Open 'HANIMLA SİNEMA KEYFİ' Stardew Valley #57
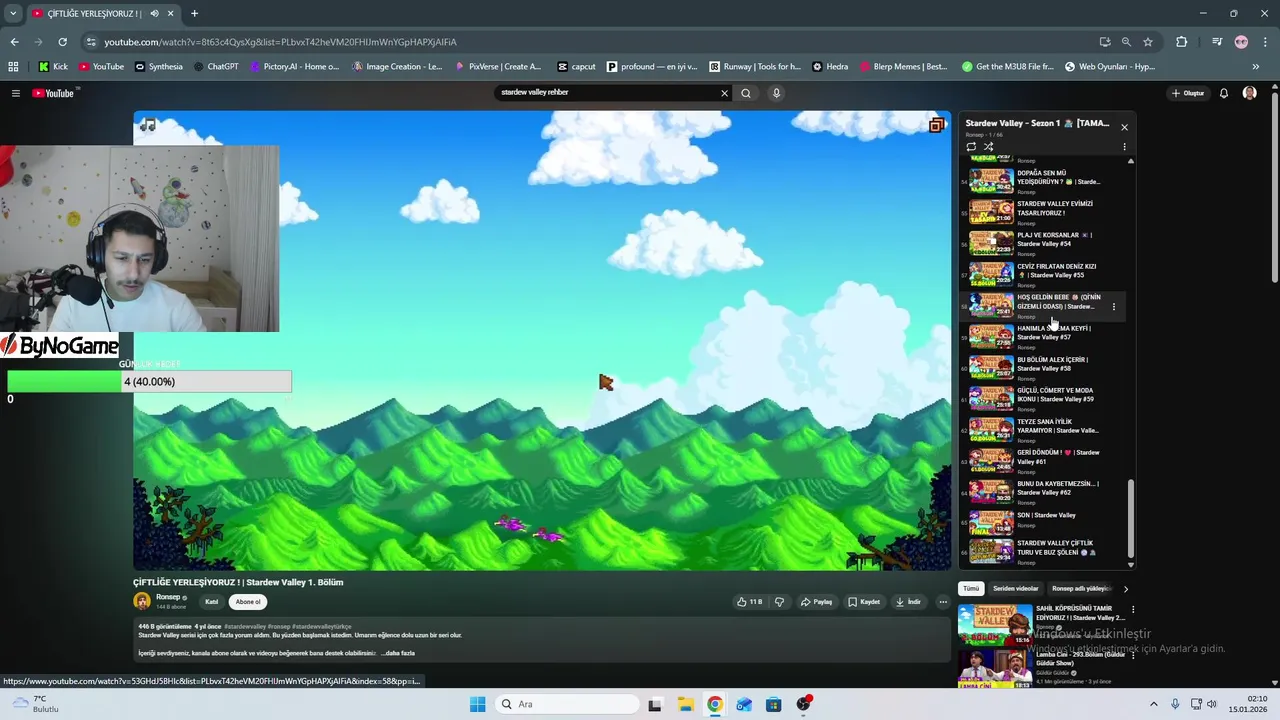Screen dimensions: 1280x720 (x=1043, y=336)
